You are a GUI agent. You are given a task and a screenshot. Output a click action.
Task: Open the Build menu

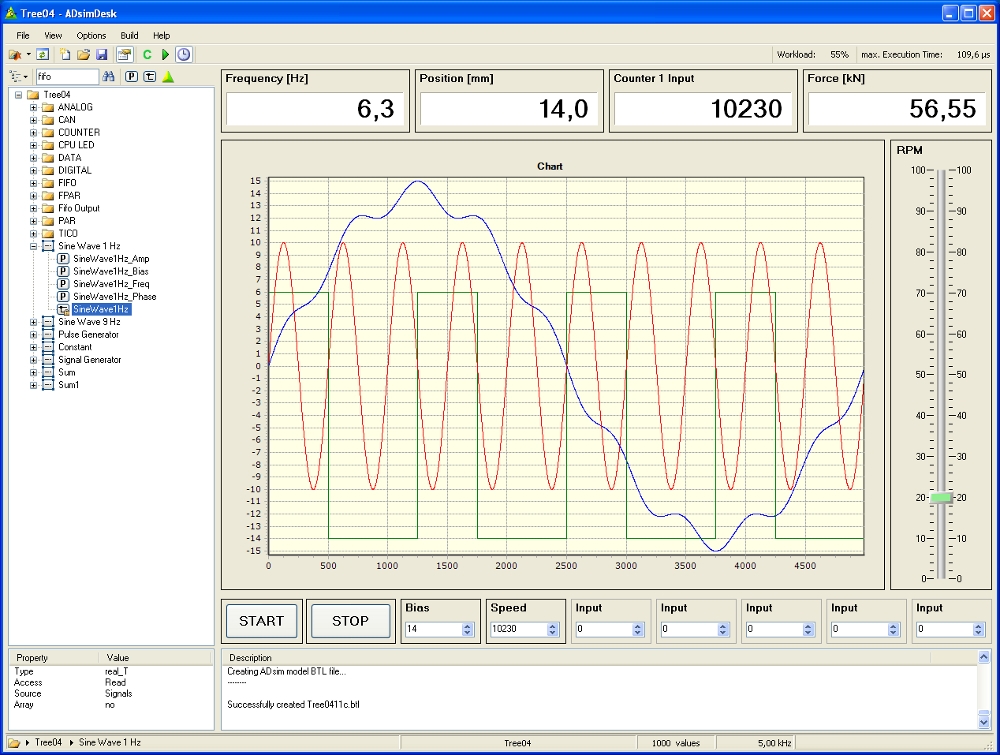129,35
